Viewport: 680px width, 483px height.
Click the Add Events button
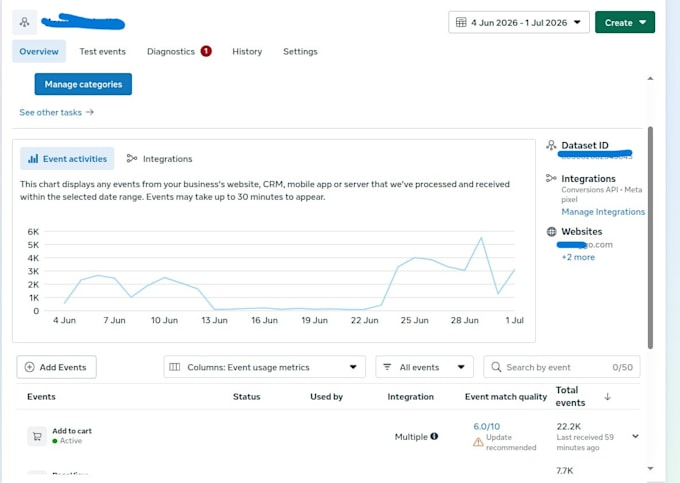pyautogui.click(x=56, y=367)
